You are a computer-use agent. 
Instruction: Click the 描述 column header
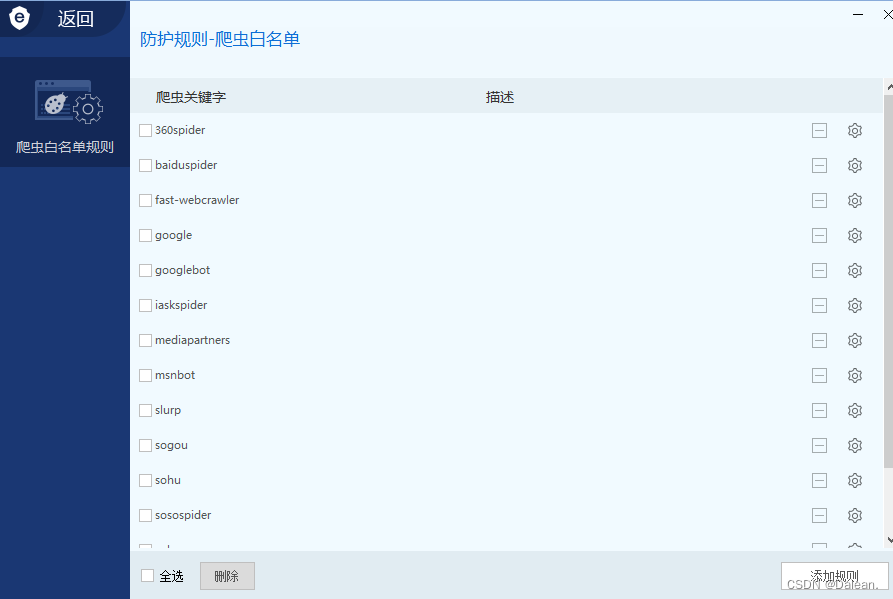pos(500,97)
